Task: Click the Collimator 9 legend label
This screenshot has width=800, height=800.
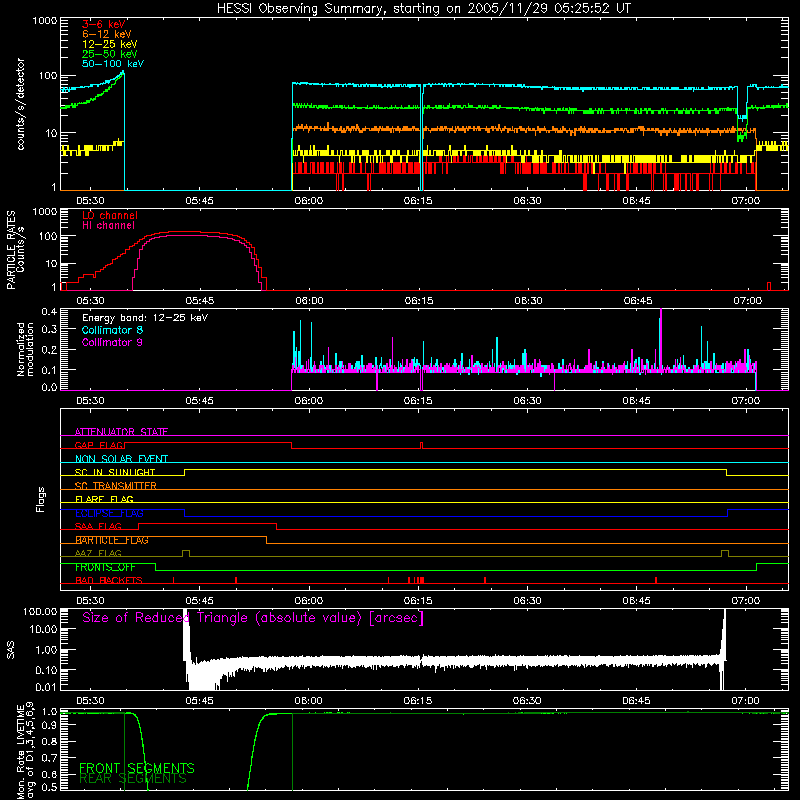Action: [x=112, y=342]
